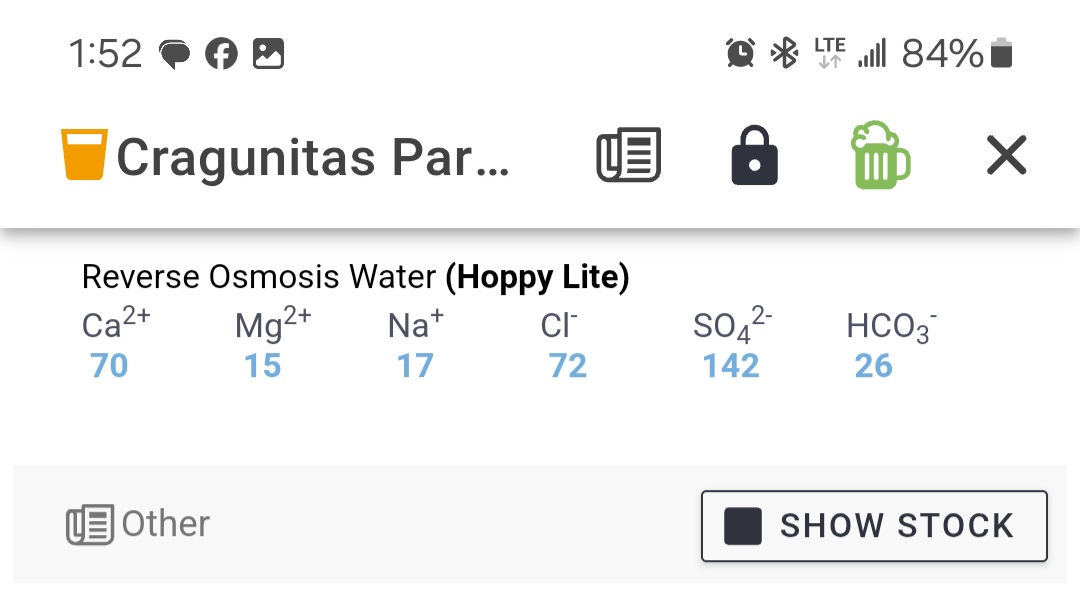Viewport: 1080px width, 616px height.
Task: Tap the Facebook notification icon
Action: (x=221, y=54)
